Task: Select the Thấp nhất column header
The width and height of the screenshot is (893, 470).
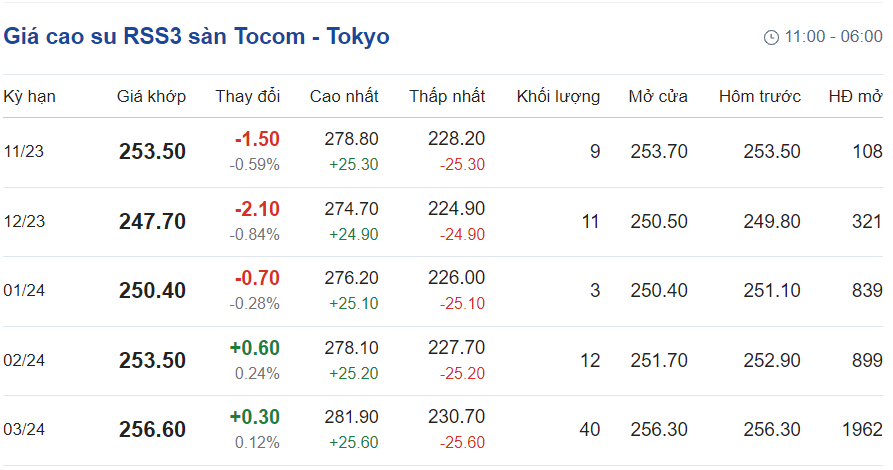Action: (447, 97)
